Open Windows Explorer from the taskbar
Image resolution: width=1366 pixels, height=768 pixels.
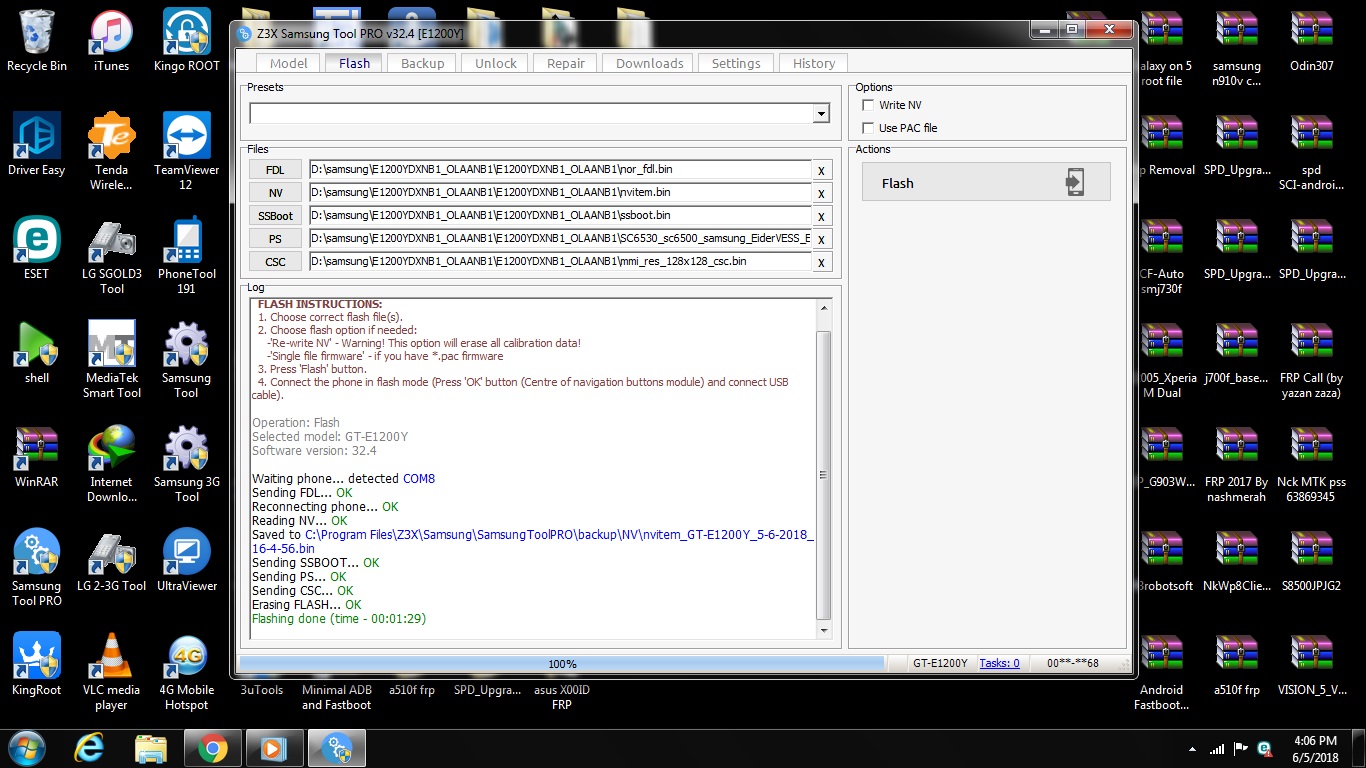pos(150,748)
